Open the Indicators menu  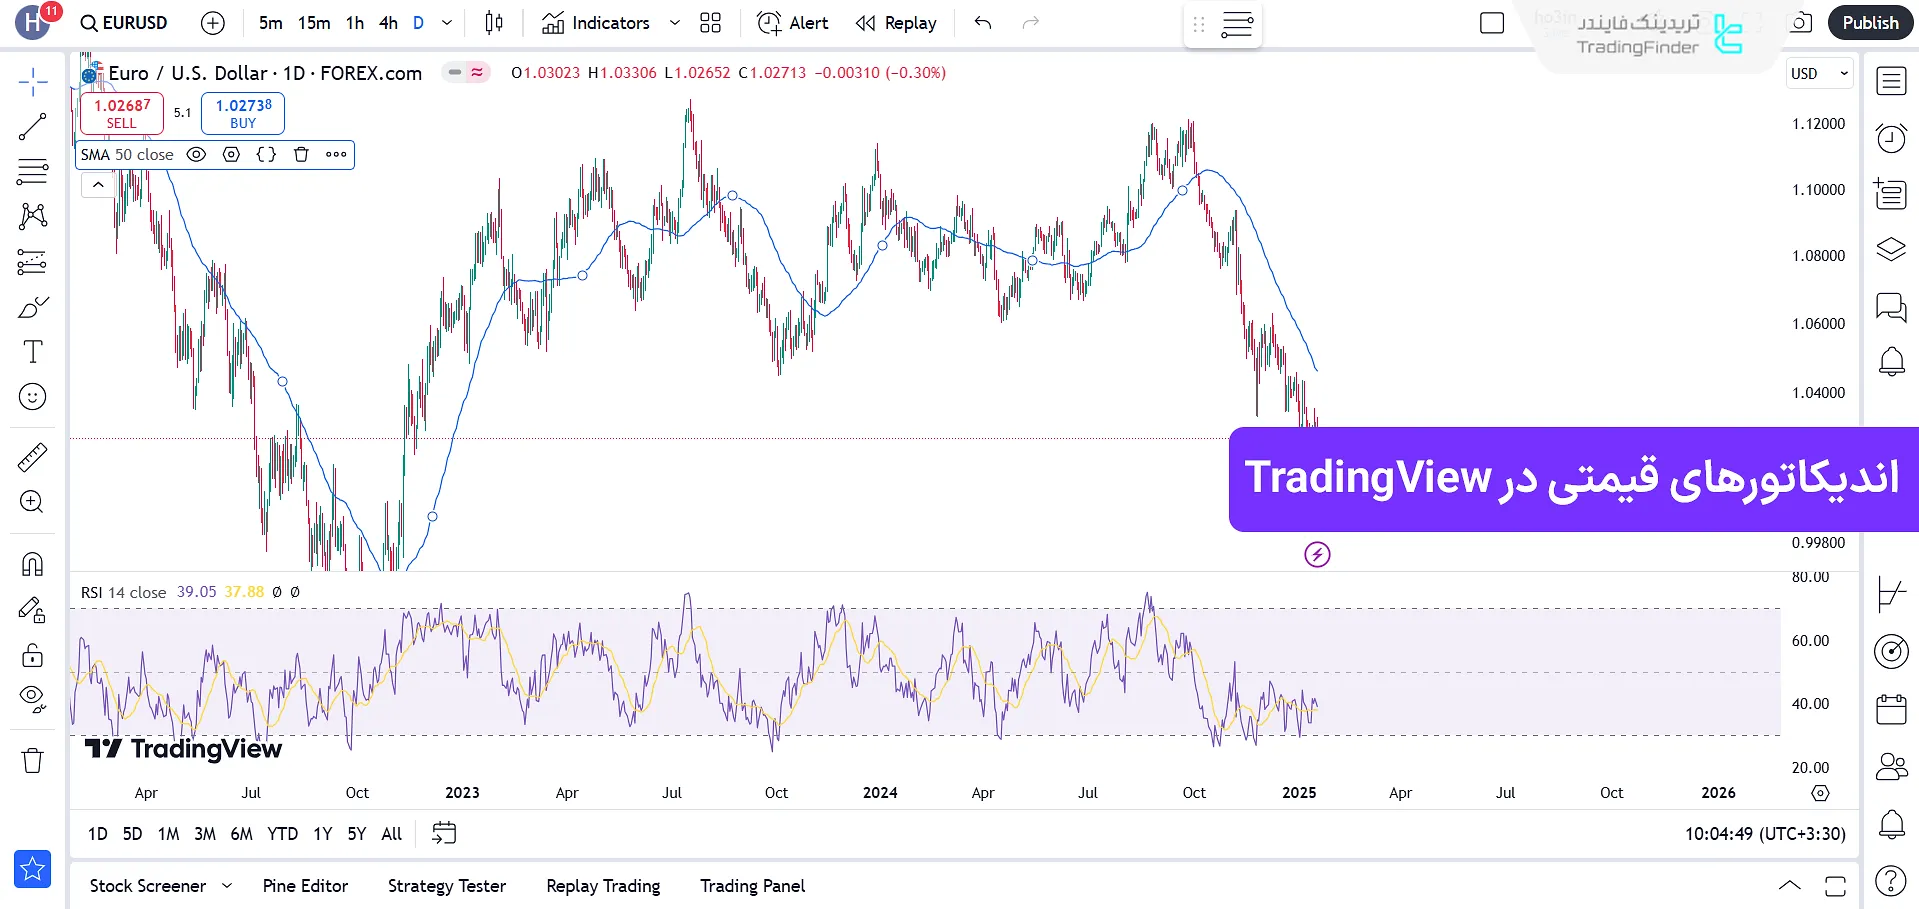[x=597, y=23]
